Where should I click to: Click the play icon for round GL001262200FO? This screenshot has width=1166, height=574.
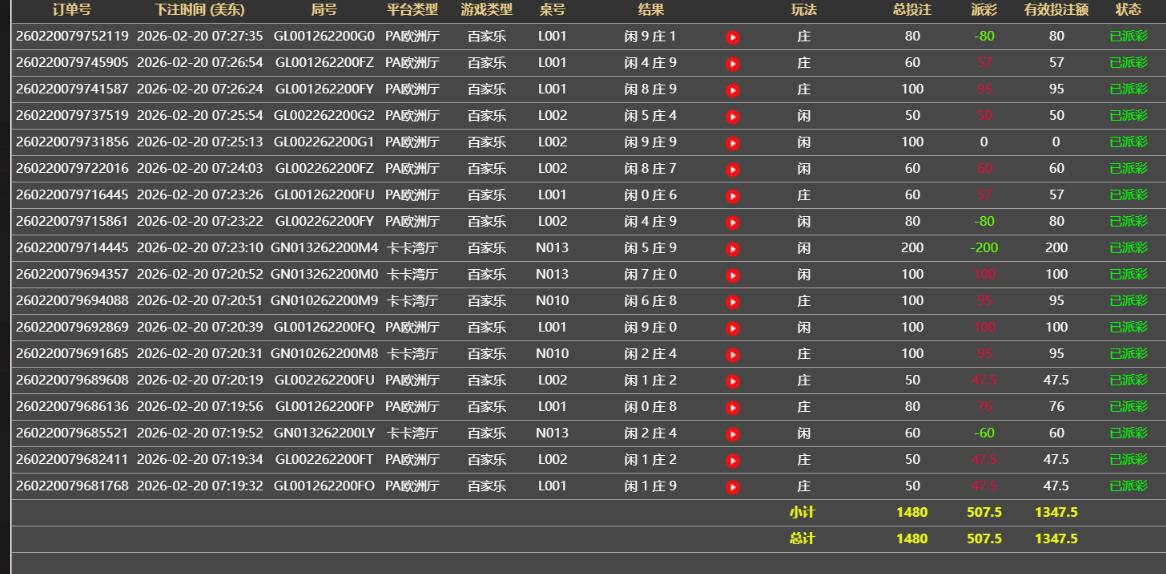[732, 487]
